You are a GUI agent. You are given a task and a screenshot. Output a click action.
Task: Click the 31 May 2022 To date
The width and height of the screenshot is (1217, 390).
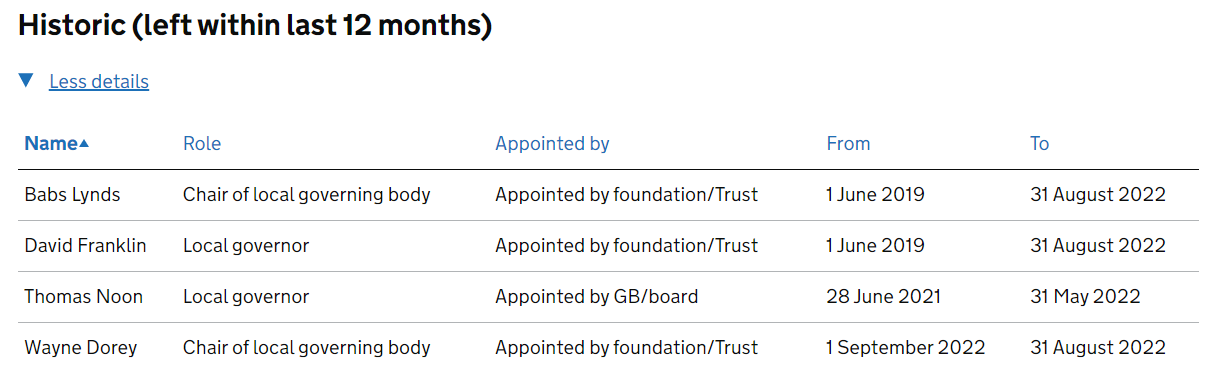[1085, 297]
